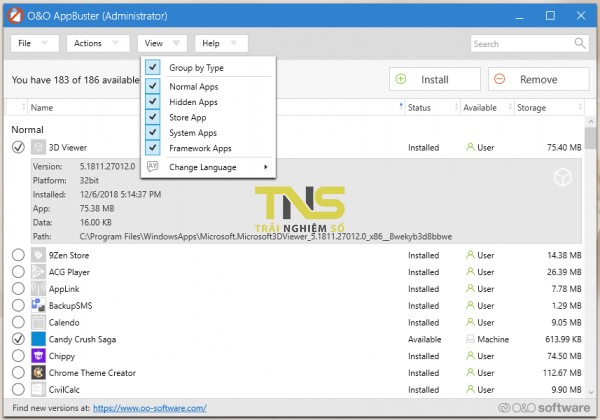Click the Change Language icon
The width and height of the screenshot is (600, 420).
pyautogui.click(x=152, y=167)
